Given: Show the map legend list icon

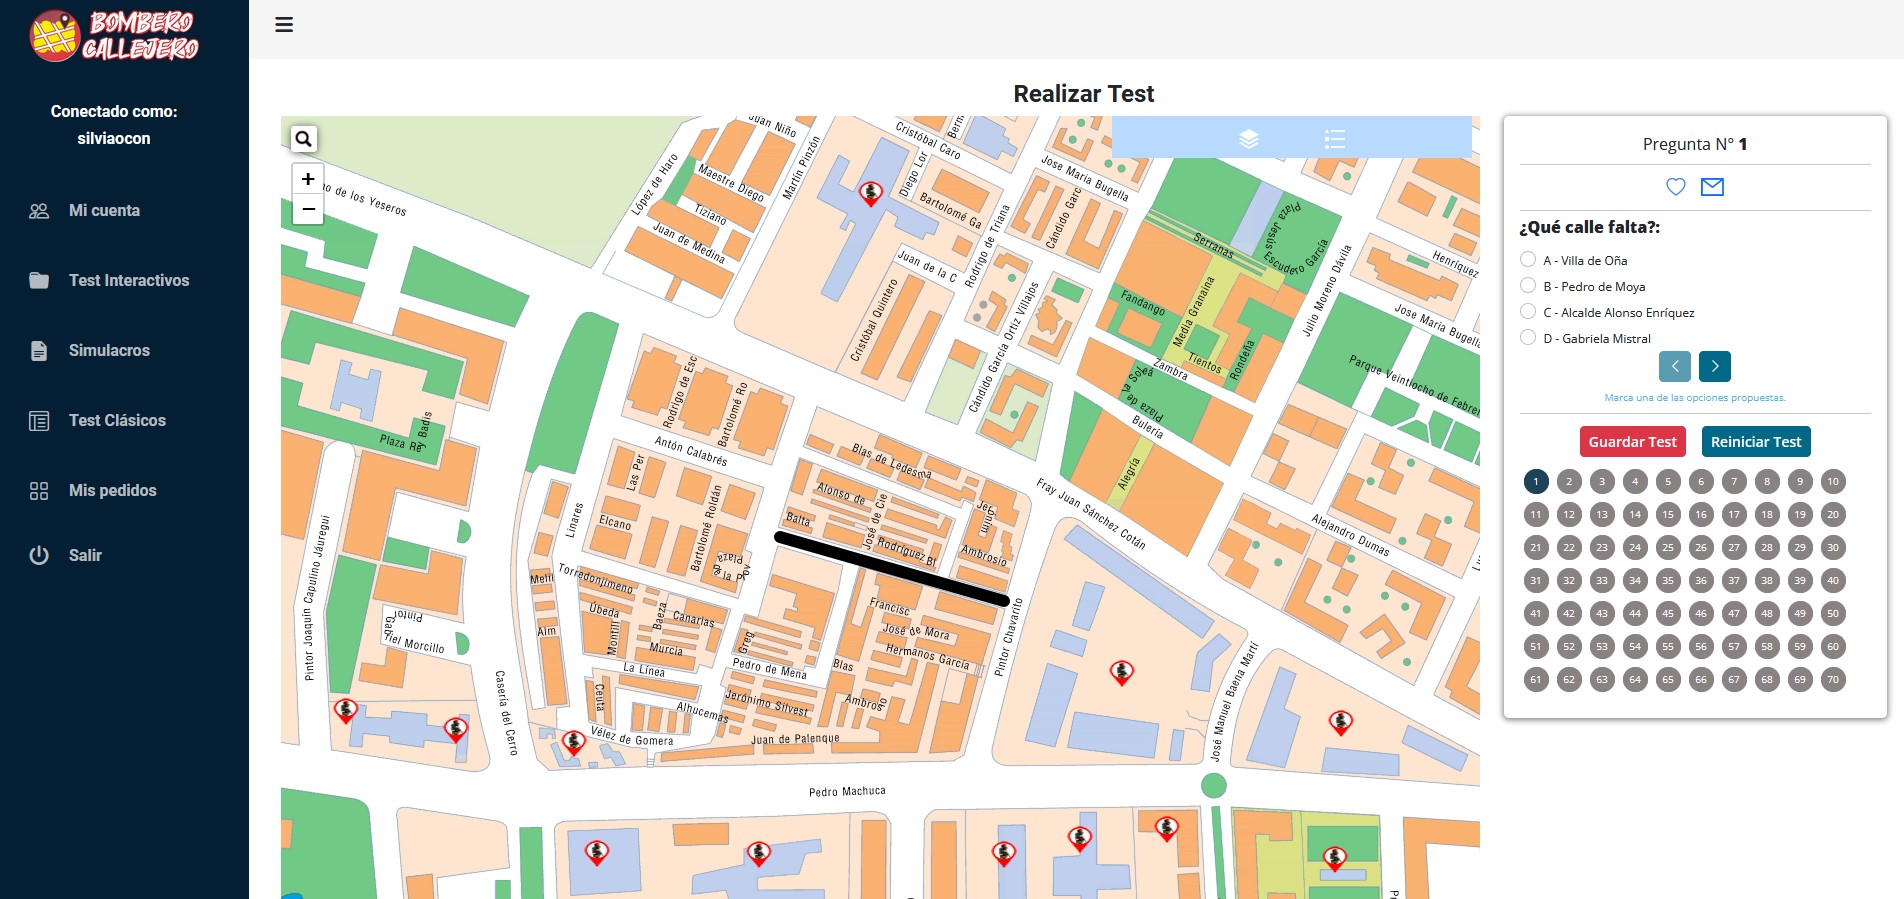Looking at the screenshot, I should pos(1334,139).
